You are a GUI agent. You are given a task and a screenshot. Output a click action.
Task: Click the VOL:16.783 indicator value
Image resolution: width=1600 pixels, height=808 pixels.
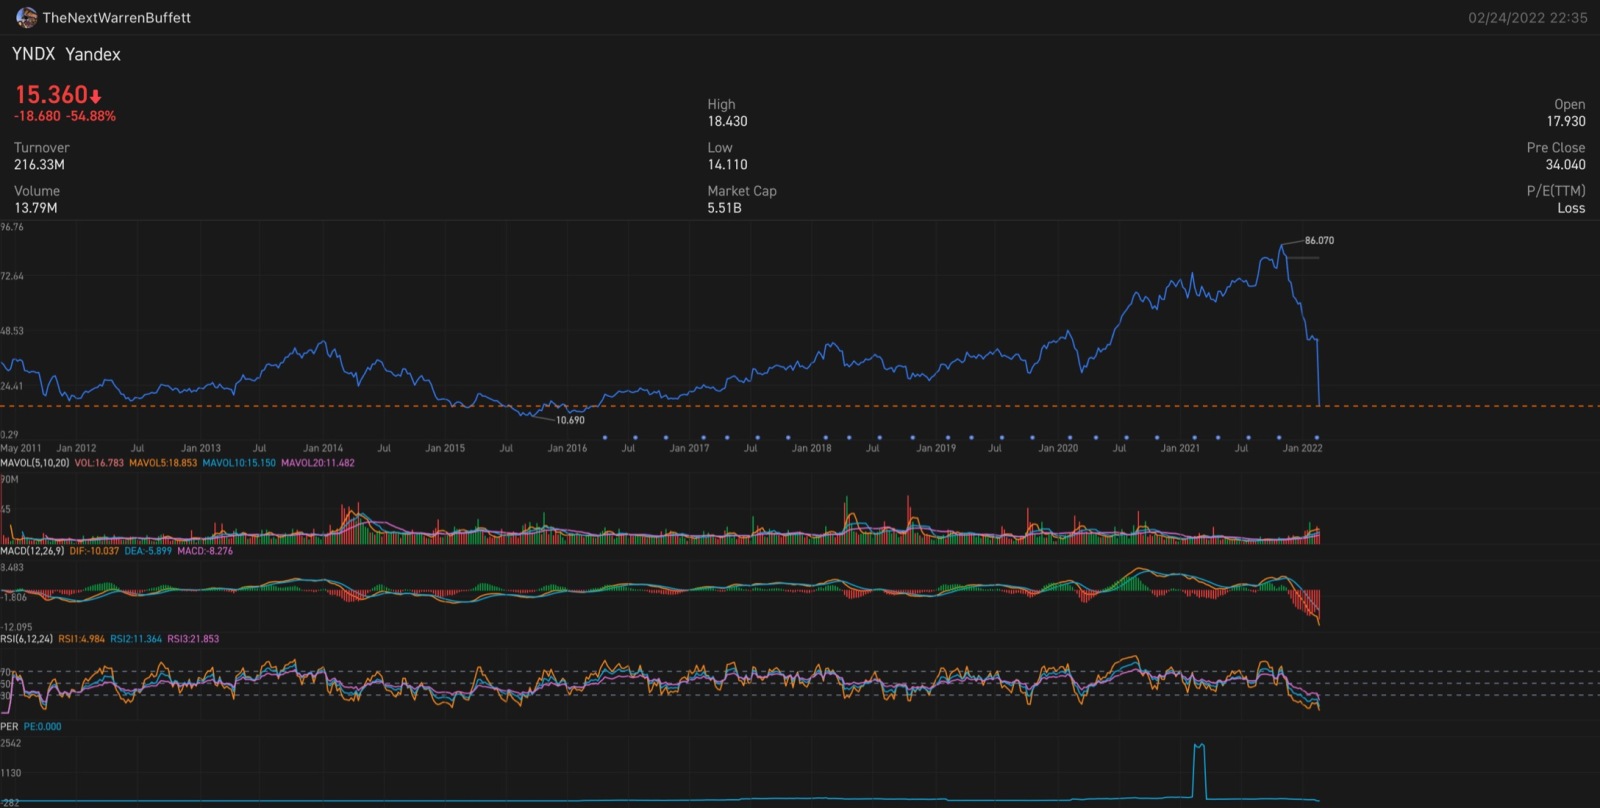pyautogui.click(x=99, y=463)
